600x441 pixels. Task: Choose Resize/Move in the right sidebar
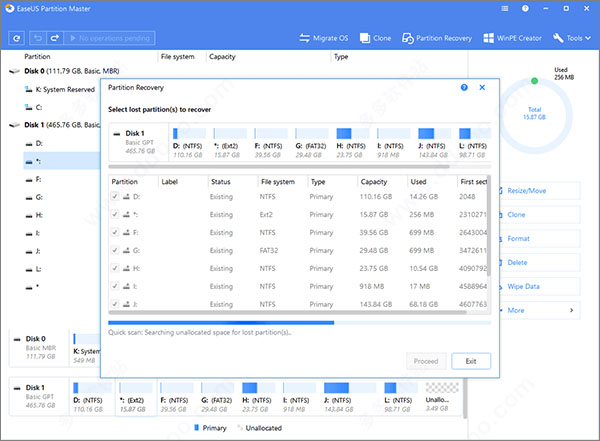click(530, 189)
